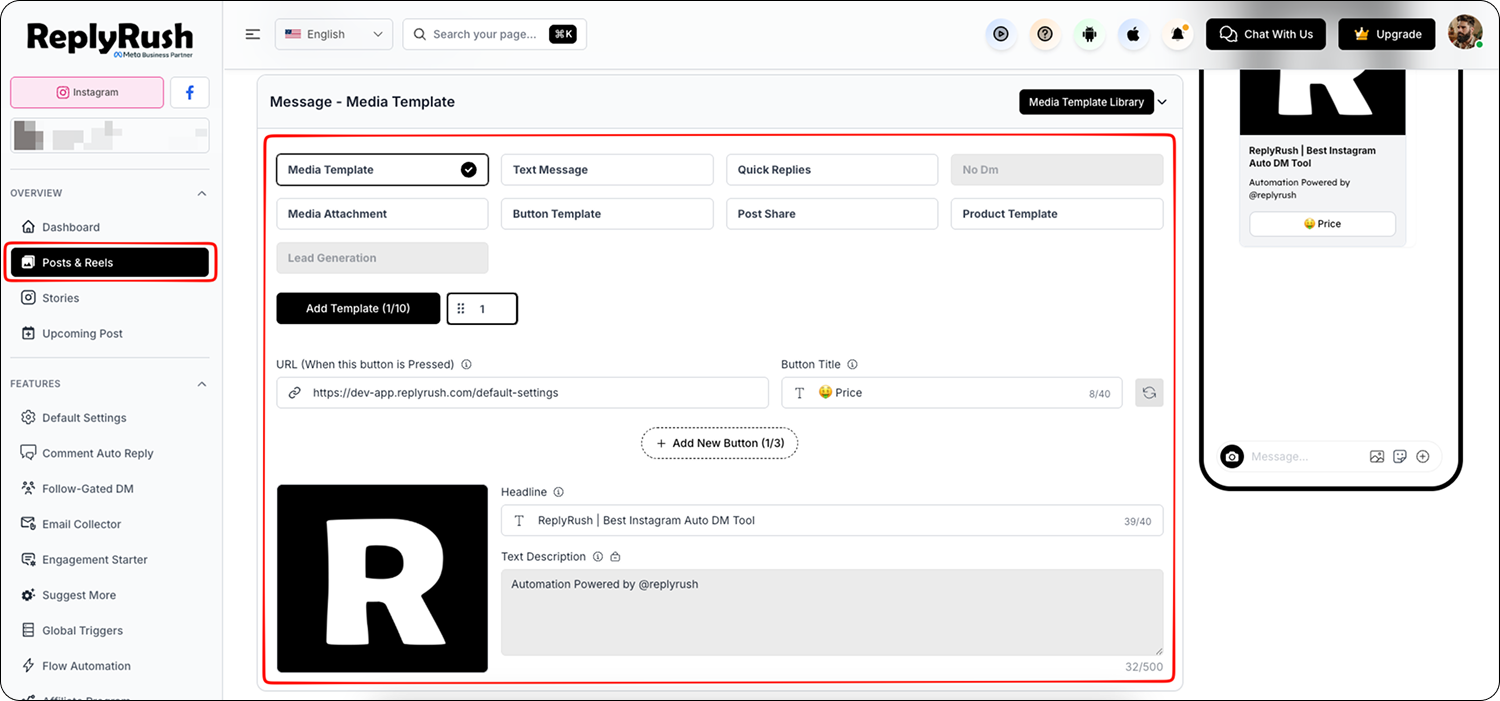Click the lock icon next to Text Description

click(x=615, y=557)
